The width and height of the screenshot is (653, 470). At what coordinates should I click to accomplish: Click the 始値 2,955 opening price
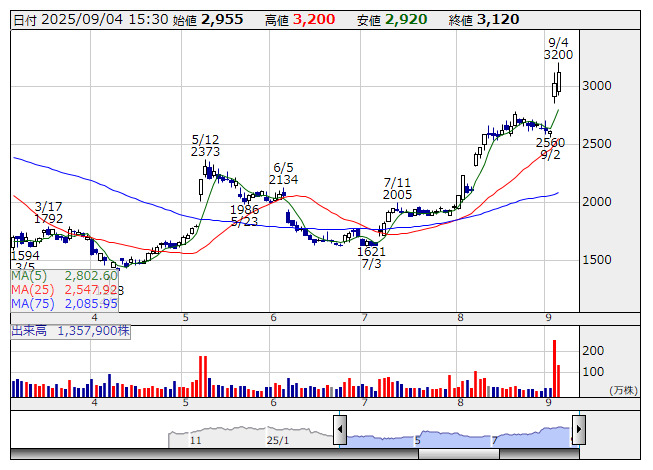[x=208, y=20]
